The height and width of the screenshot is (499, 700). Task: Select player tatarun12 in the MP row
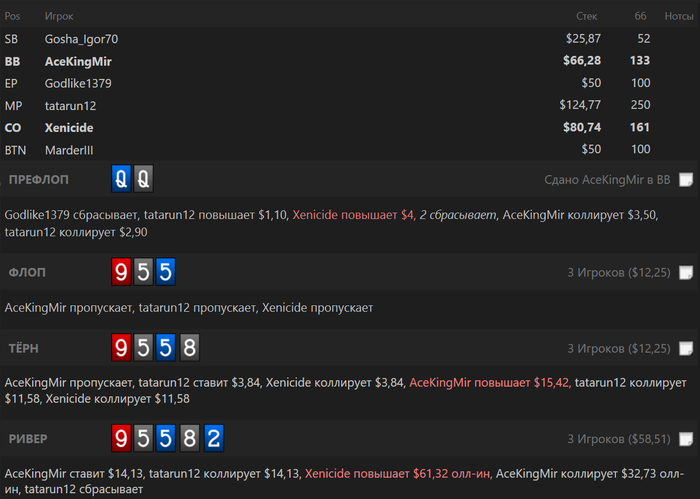coord(71,105)
